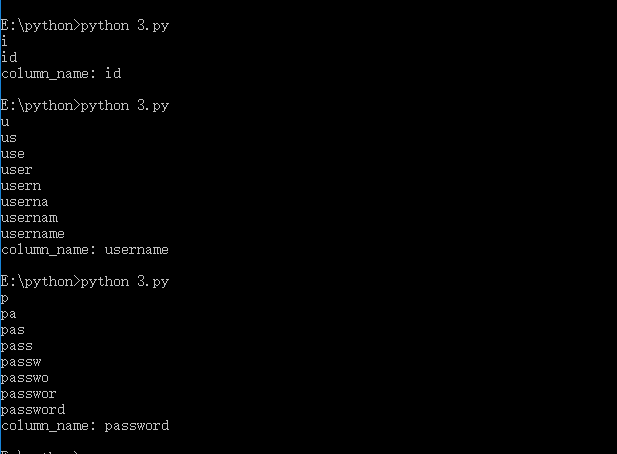Click the "pas" output line
617x454 pixels.
13,329
